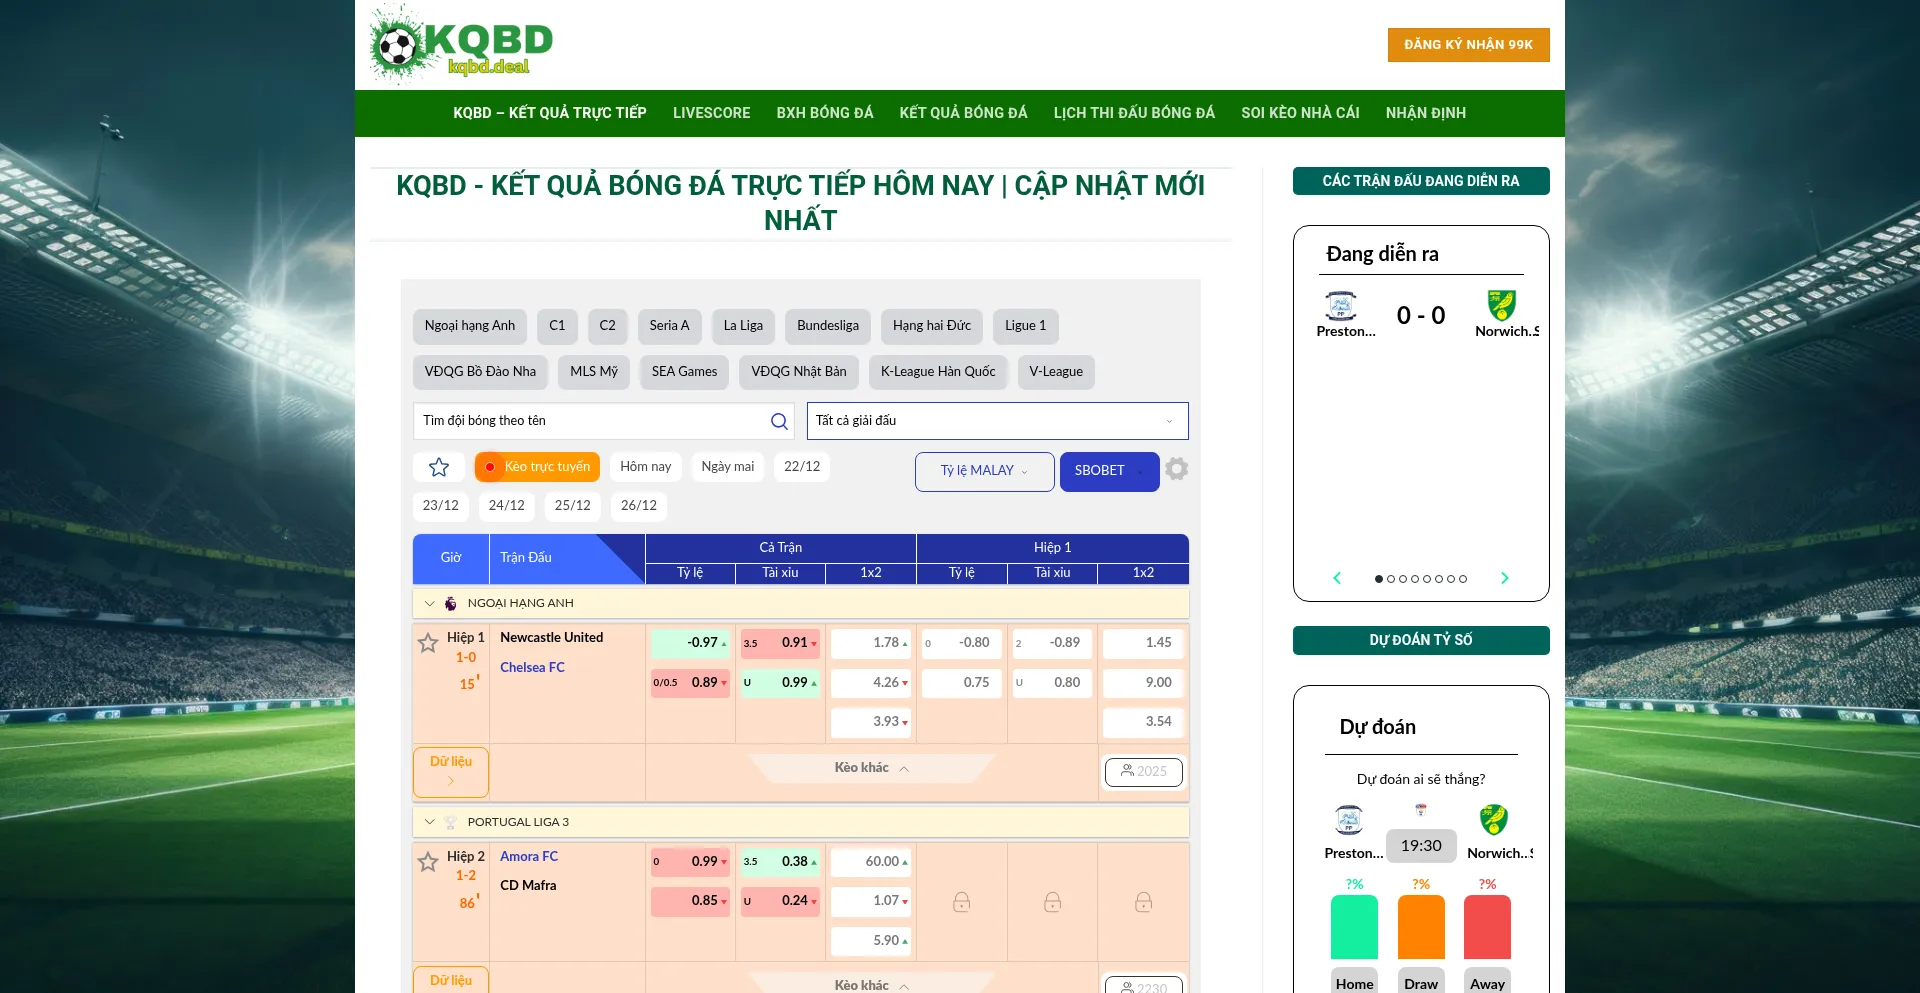Viewport: 1920px width, 993px height.
Task: Activate the favorites star filter
Action: click(438, 466)
